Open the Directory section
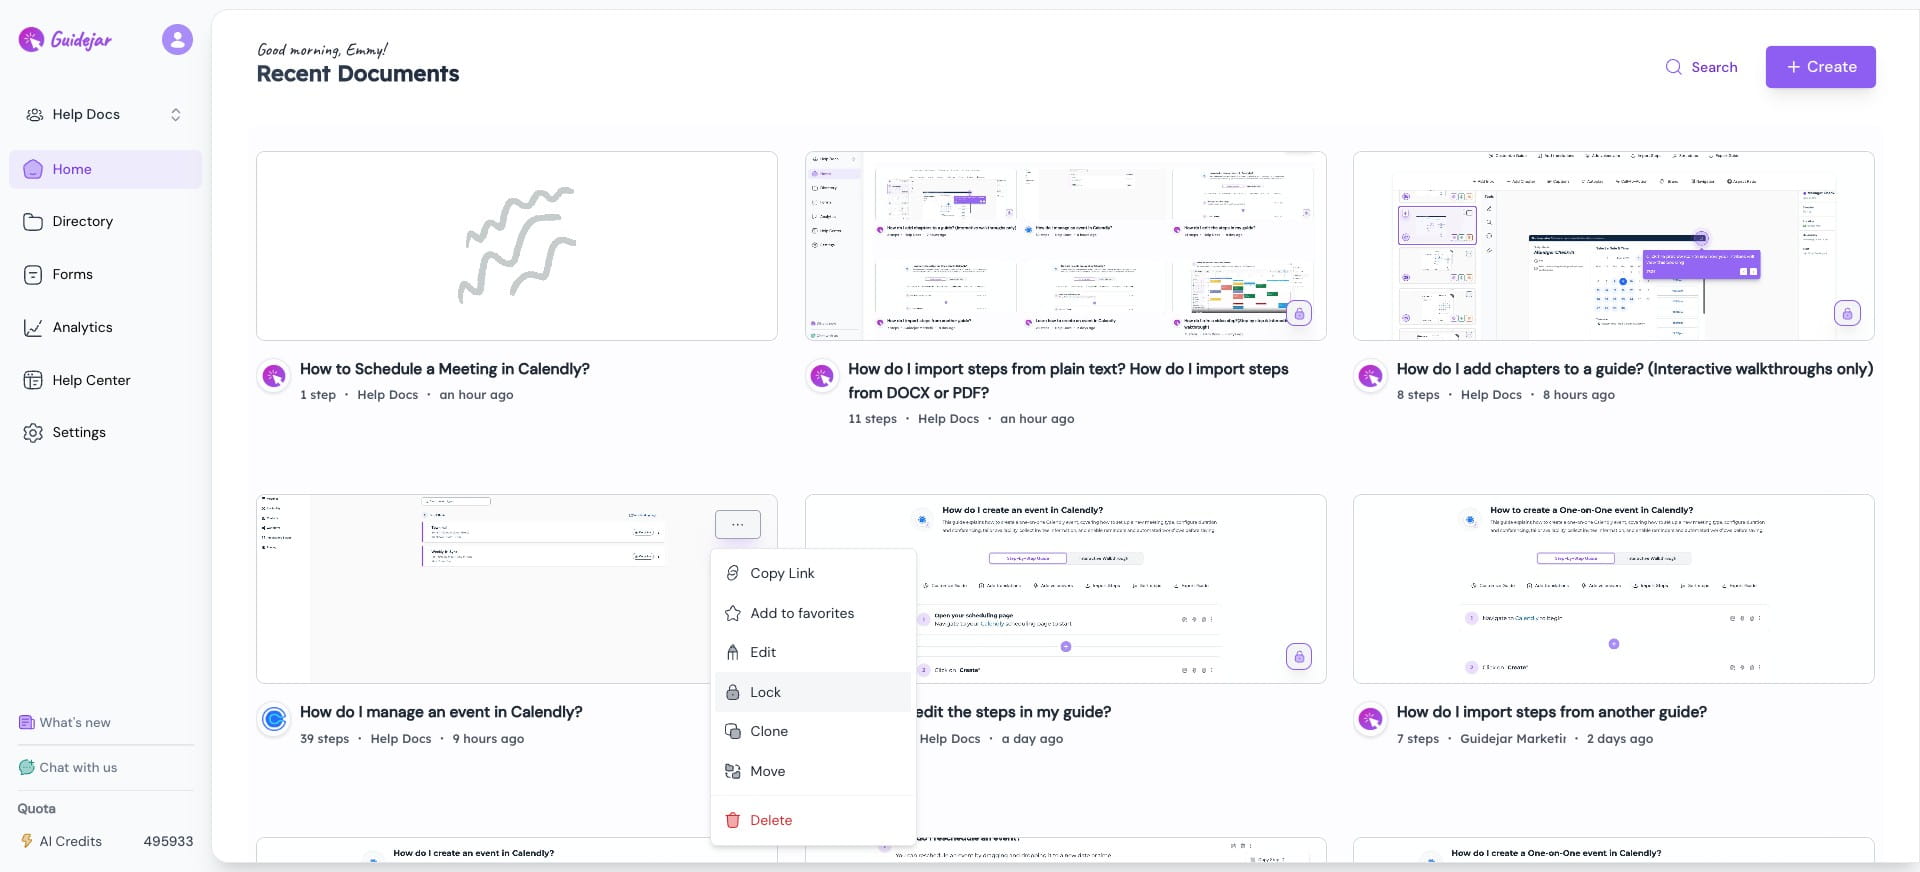1920x872 pixels. click(x=105, y=222)
